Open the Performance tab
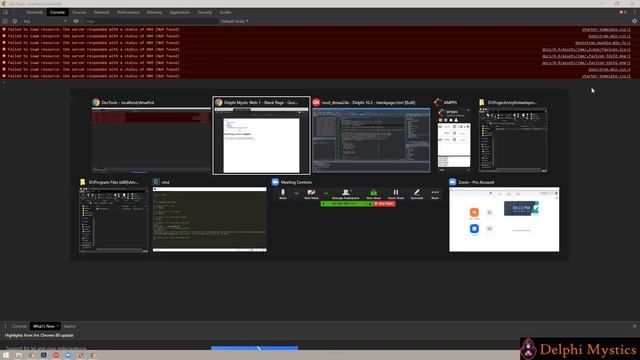This screenshot has width=640, height=360. coord(128,12)
